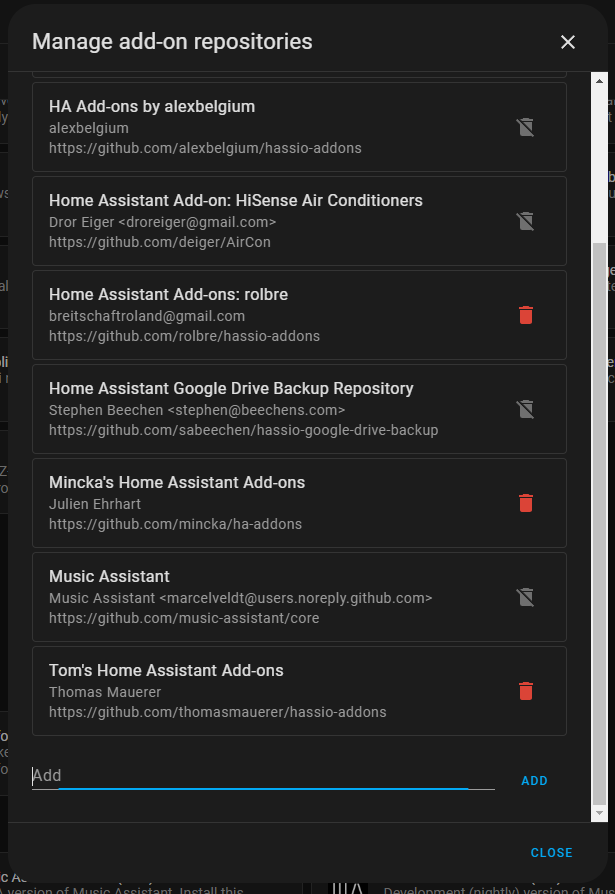Click the sabeechen/hassio-google-drive-backup URL
Image resolution: width=615 pixels, height=894 pixels.
243,430
